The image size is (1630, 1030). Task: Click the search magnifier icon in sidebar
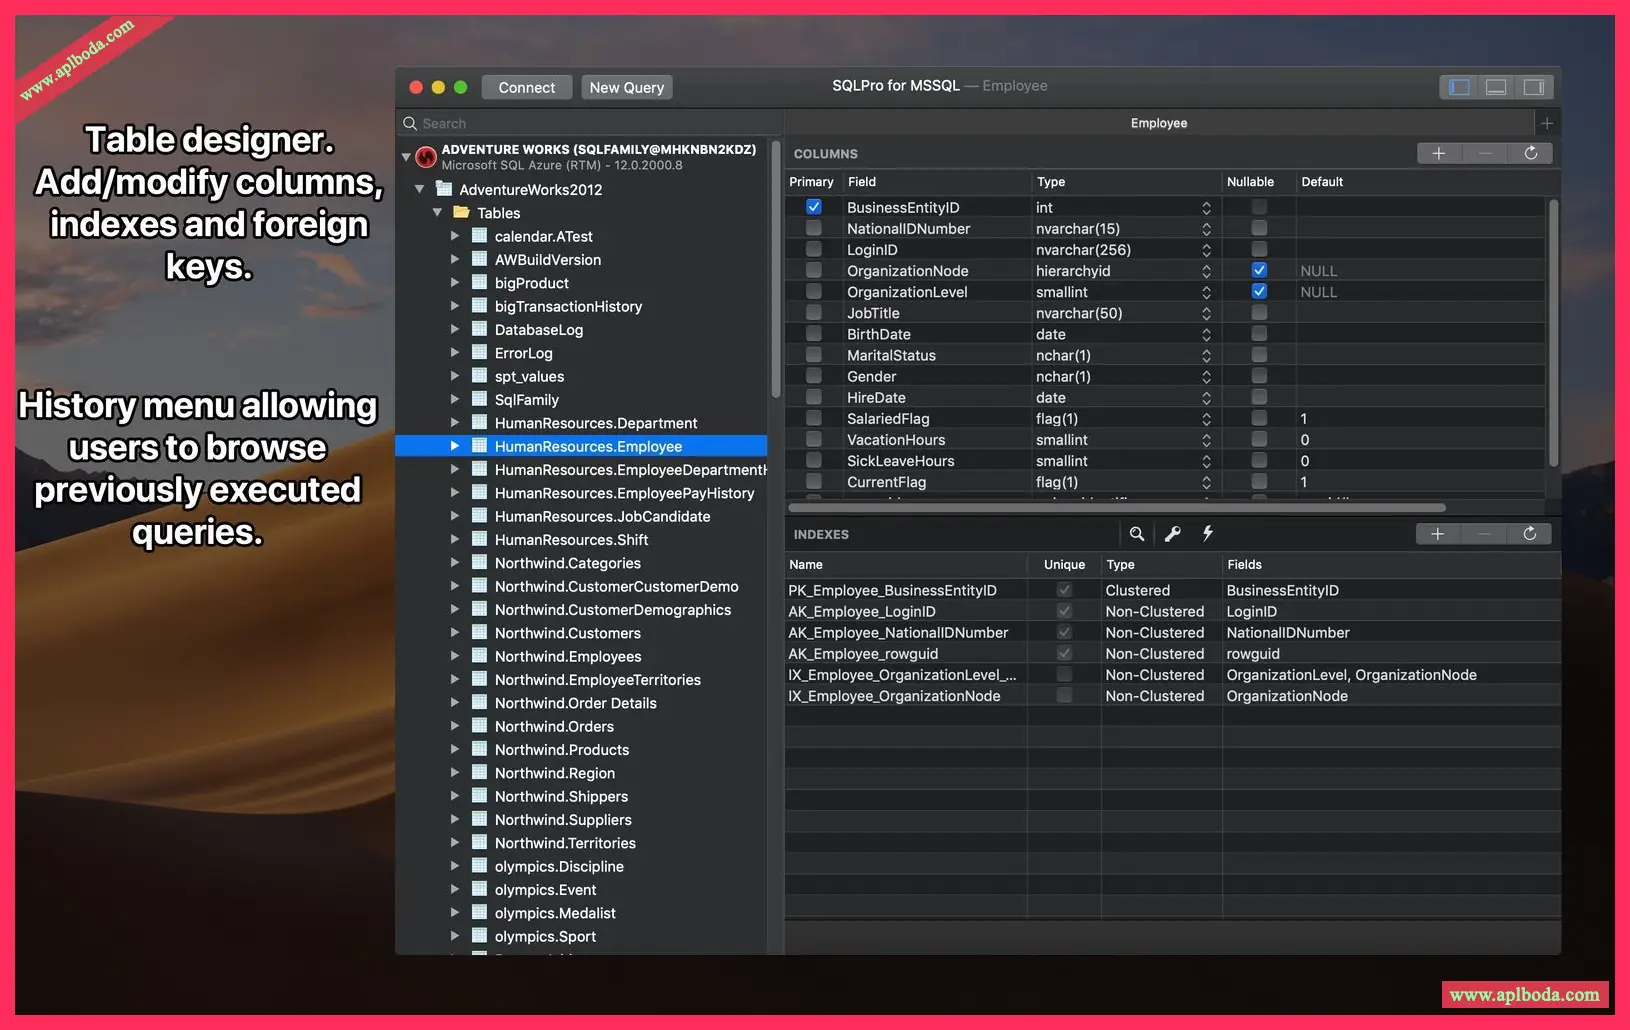click(410, 123)
